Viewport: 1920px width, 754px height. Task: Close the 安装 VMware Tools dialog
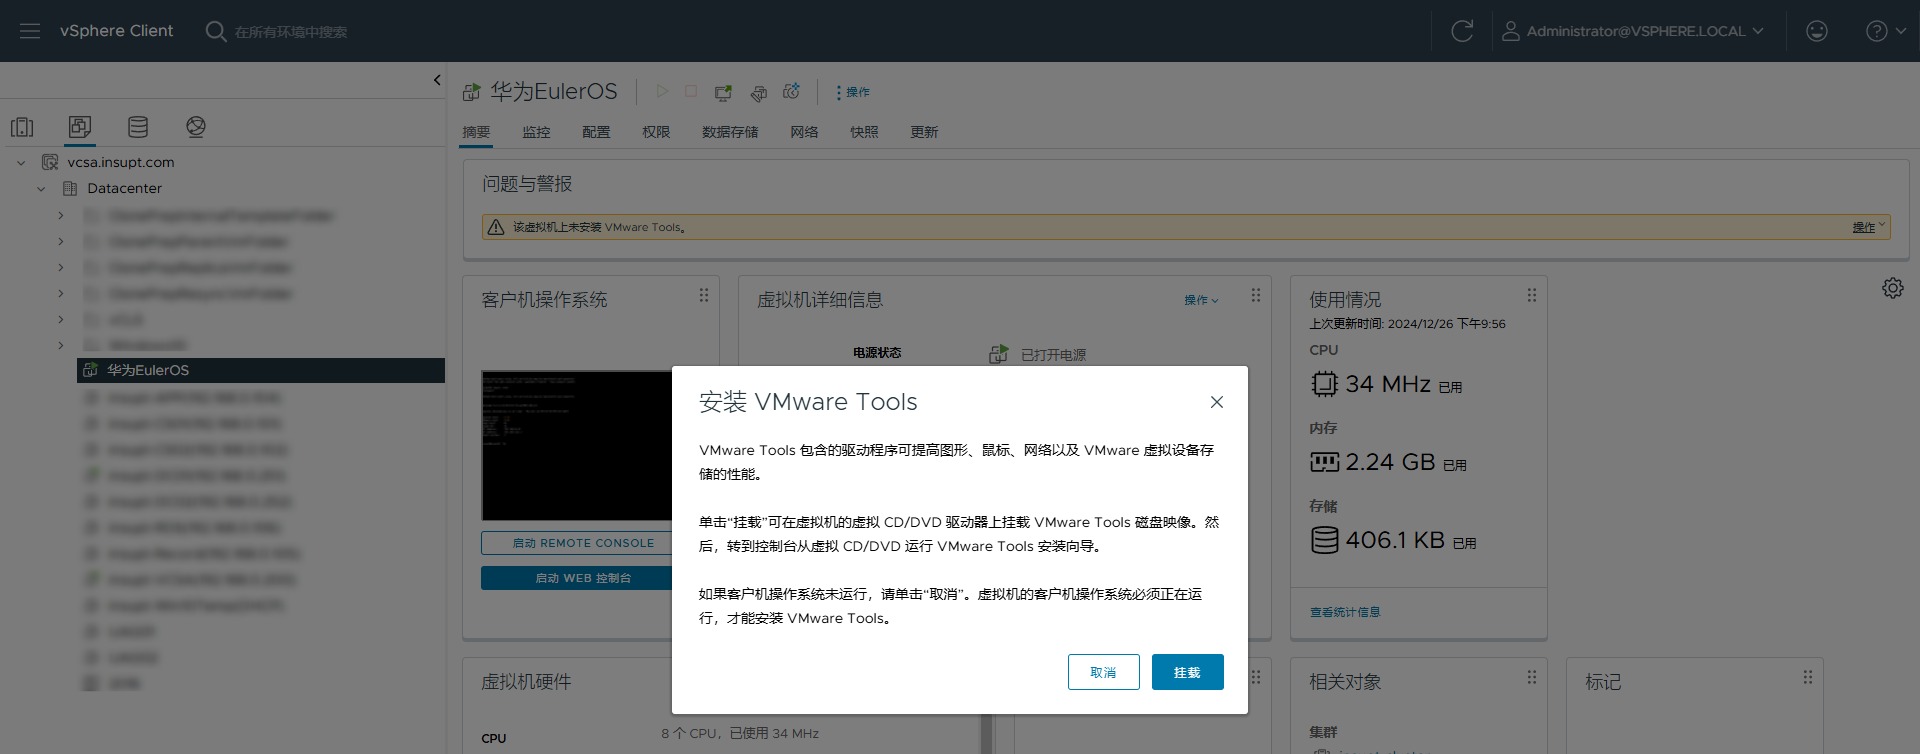(x=1216, y=402)
